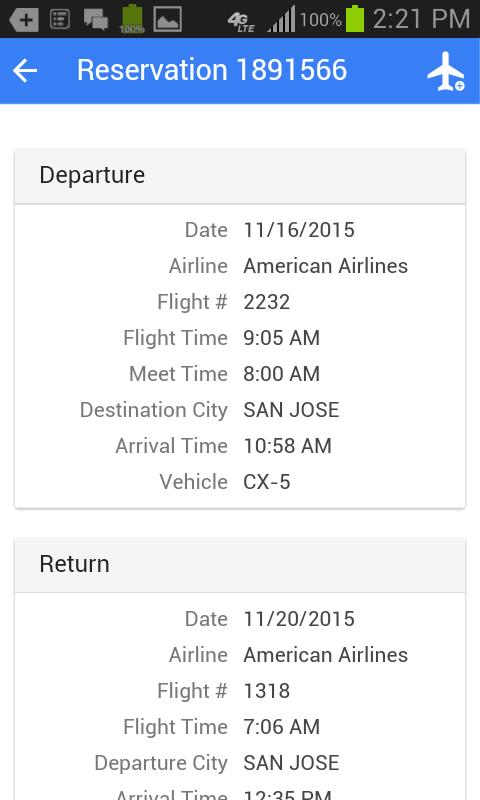Tap return flight number 1318
This screenshot has height=800, width=480.
click(x=267, y=691)
